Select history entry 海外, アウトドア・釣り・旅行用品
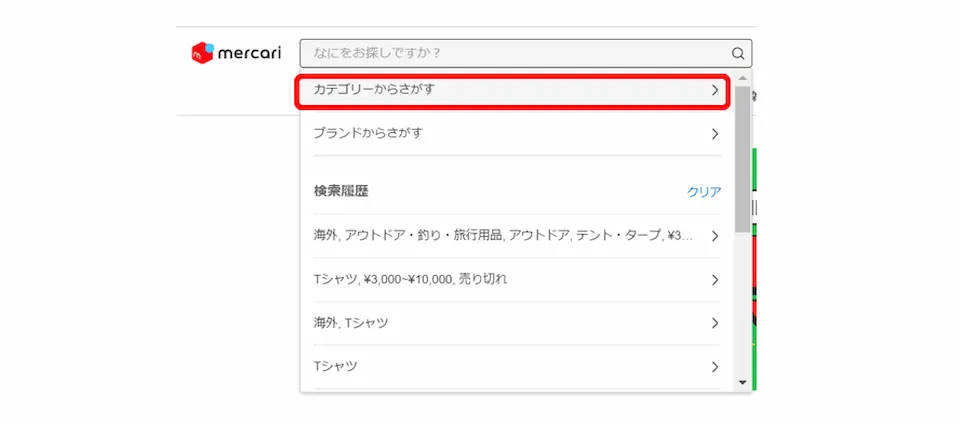This screenshot has width=960, height=423. click(517, 236)
